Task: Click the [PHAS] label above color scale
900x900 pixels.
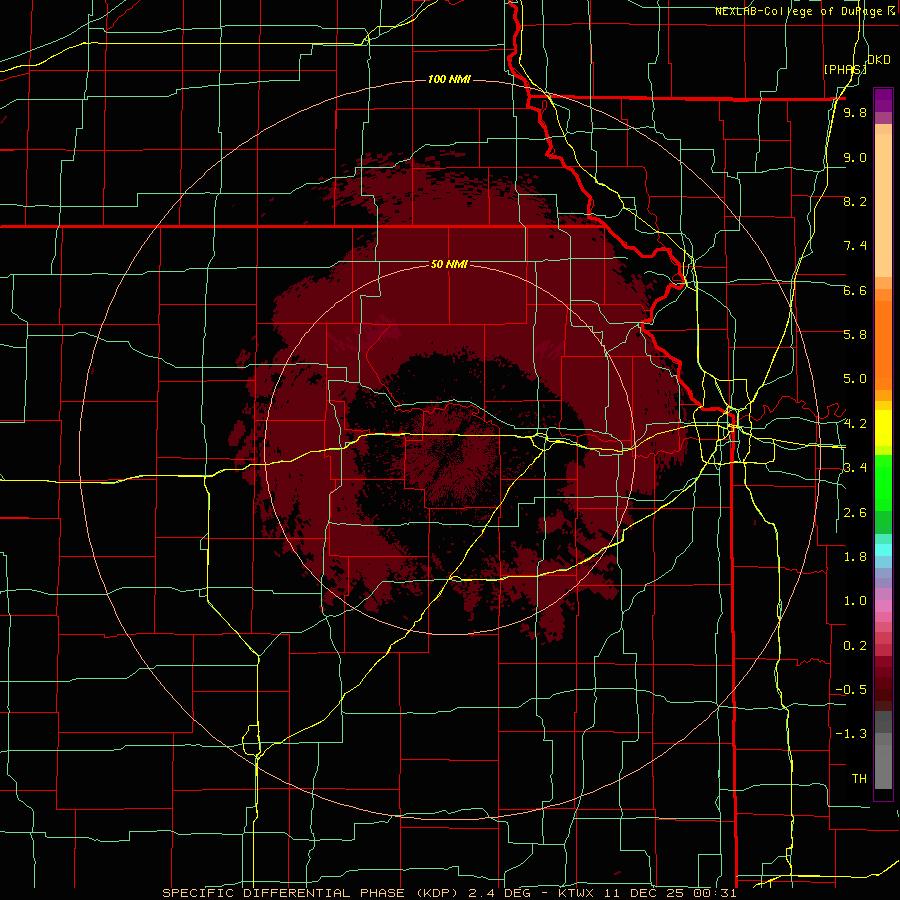Action: [x=845, y=69]
